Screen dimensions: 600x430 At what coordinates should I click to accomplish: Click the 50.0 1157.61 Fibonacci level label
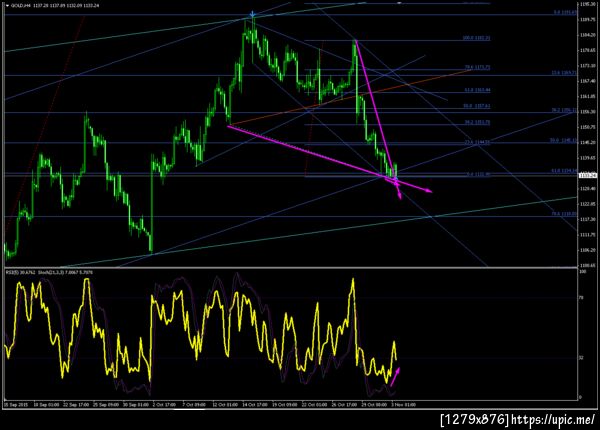click(477, 106)
